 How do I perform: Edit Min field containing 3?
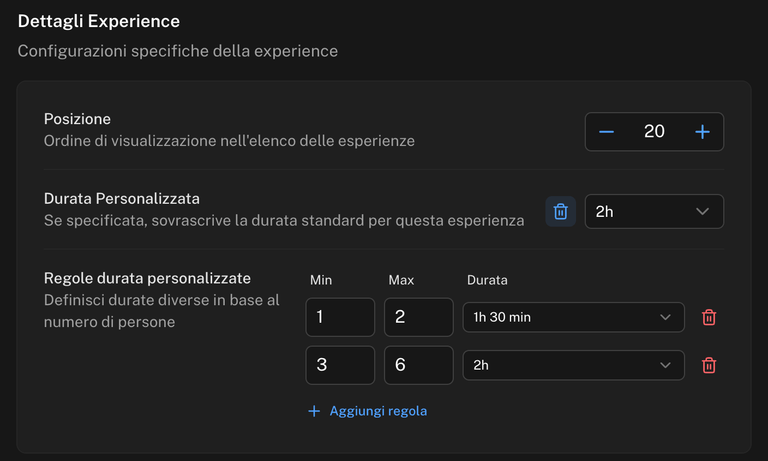click(340, 365)
